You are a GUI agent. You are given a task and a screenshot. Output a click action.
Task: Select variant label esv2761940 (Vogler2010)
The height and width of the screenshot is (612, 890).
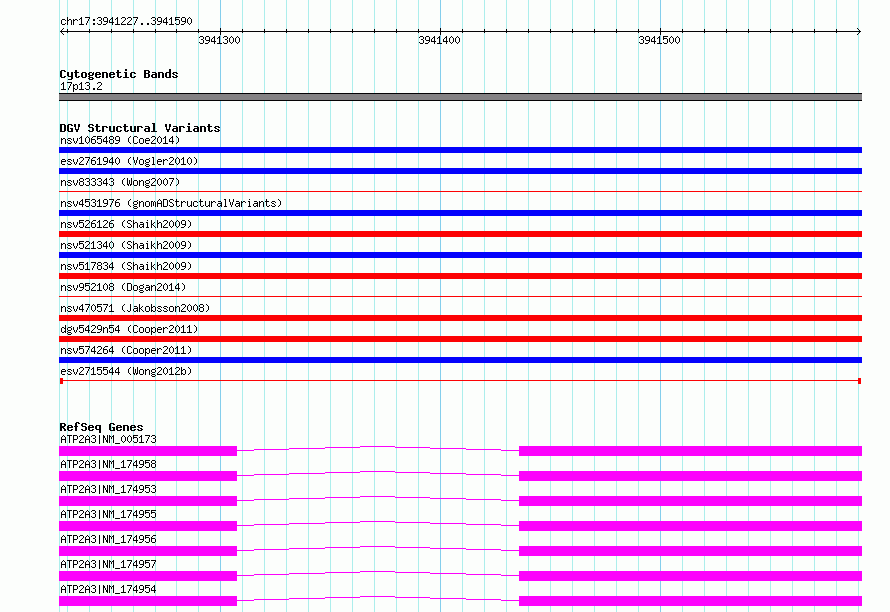[129, 161]
